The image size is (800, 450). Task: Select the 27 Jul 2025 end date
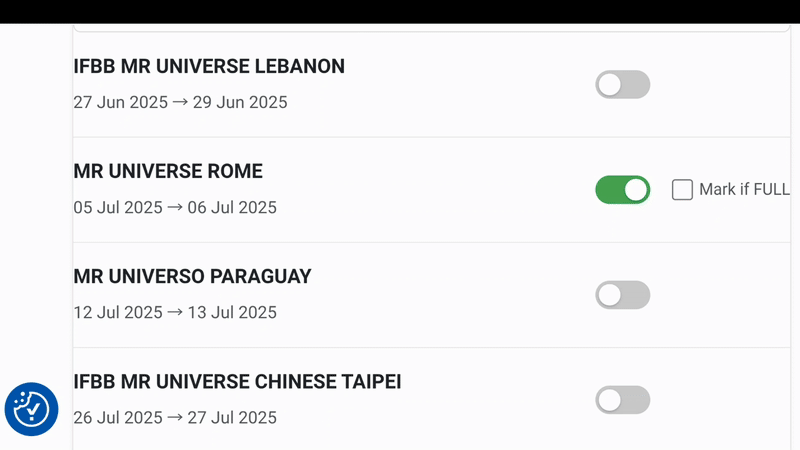point(234,418)
